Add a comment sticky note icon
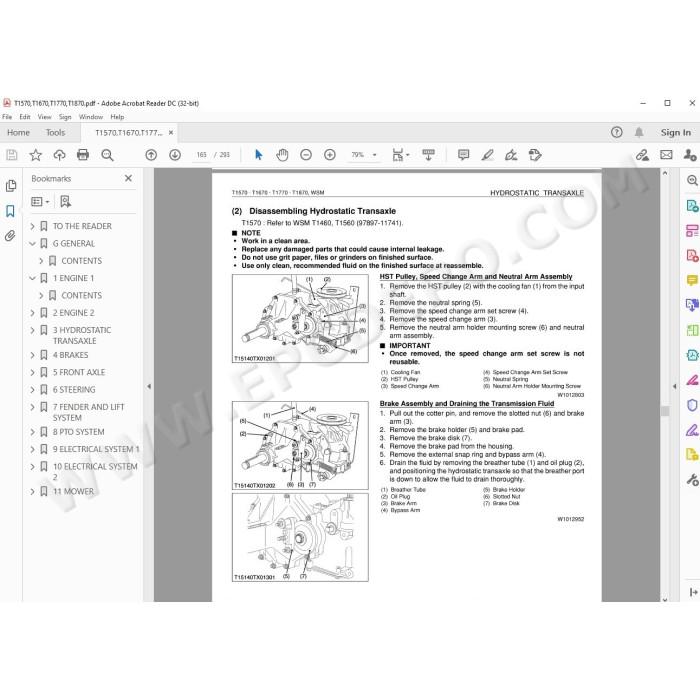Viewport: 700px width, 700px height. [464, 155]
